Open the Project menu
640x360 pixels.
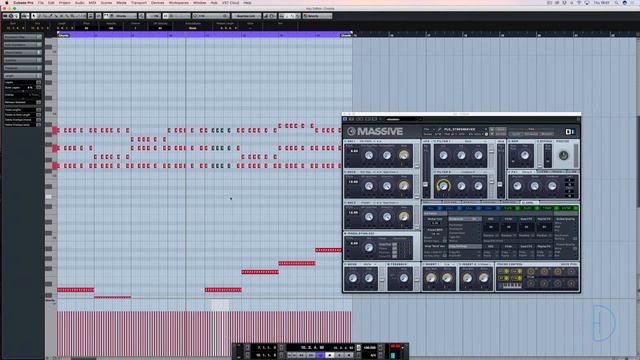pyautogui.click(x=64, y=2)
